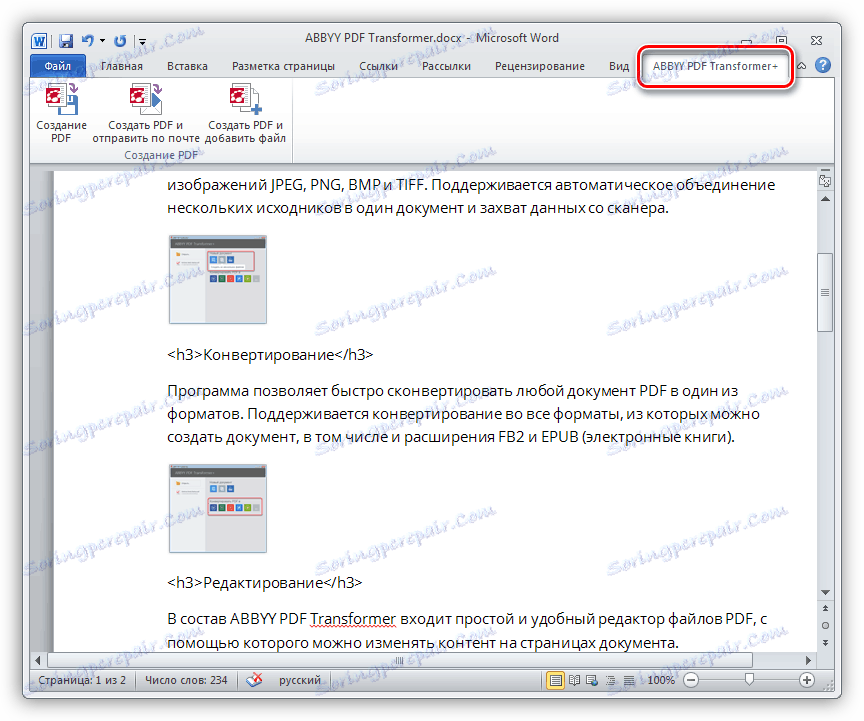Select first embedded screenshot thumbnail in document
This screenshot has width=864, height=721.
point(218,279)
